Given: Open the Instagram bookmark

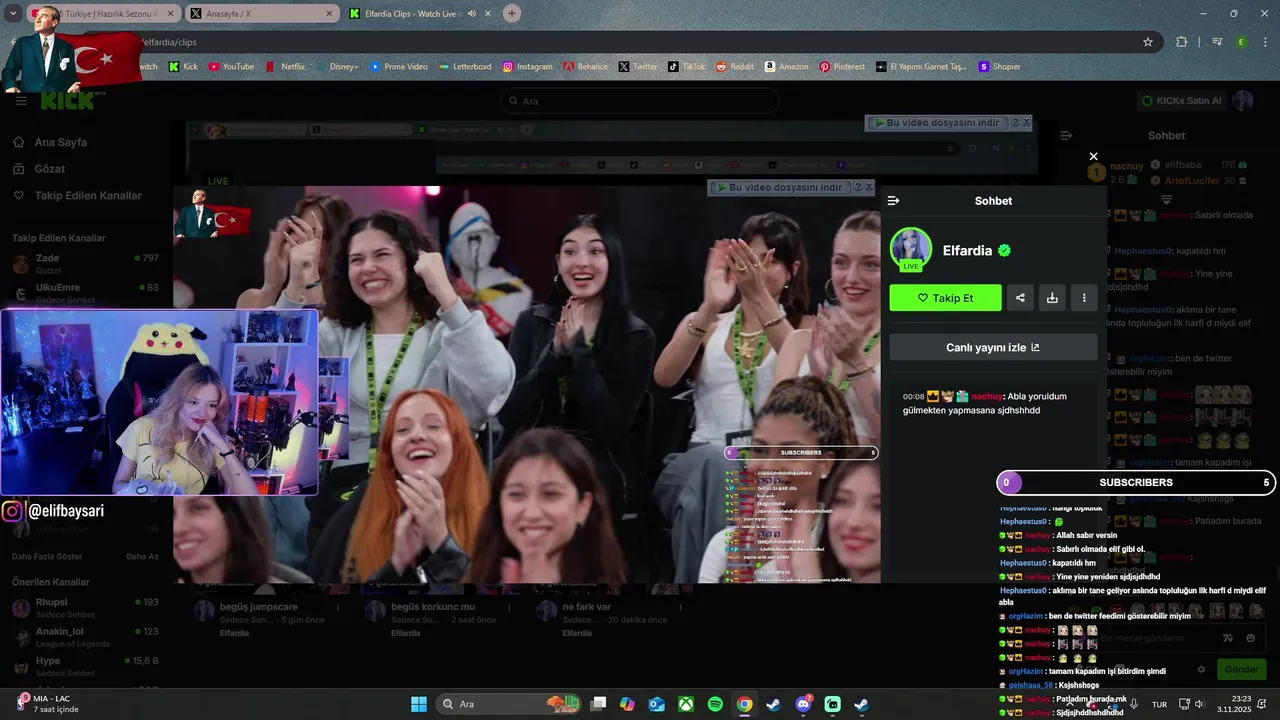Looking at the screenshot, I should pos(527,67).
